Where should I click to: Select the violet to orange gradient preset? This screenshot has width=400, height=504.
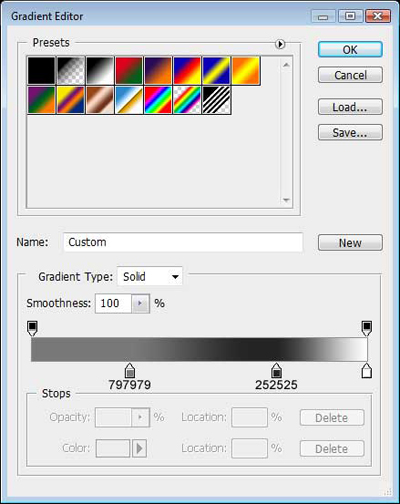click(x=158, y=70)
